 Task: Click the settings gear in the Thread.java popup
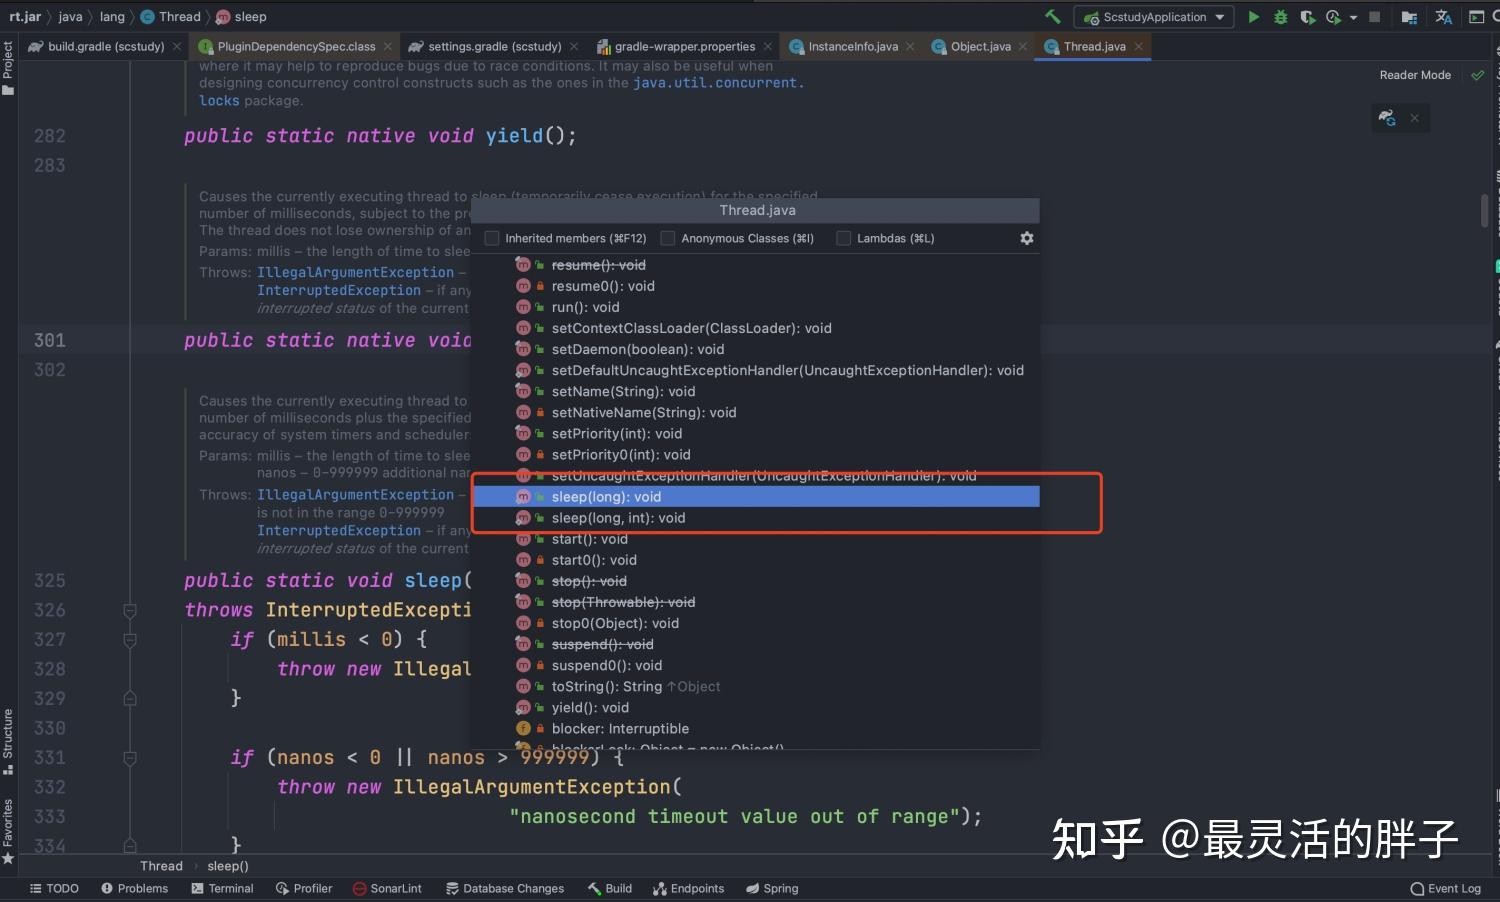[x=1026, y=238]
